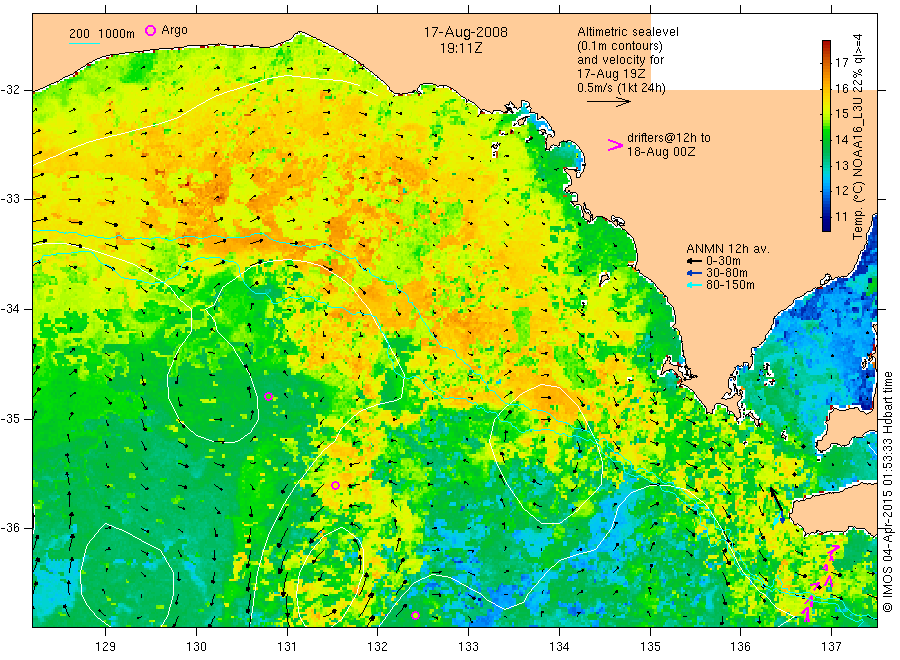
Task: Click the 16 tick label on the colorbar
Action: tap(841, 88)
